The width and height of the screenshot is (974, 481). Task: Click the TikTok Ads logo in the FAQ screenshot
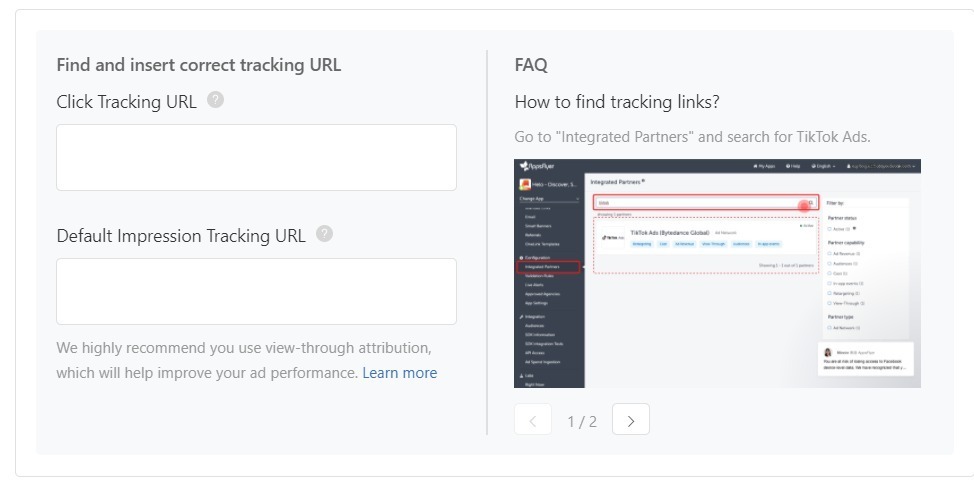coord(612,237)
